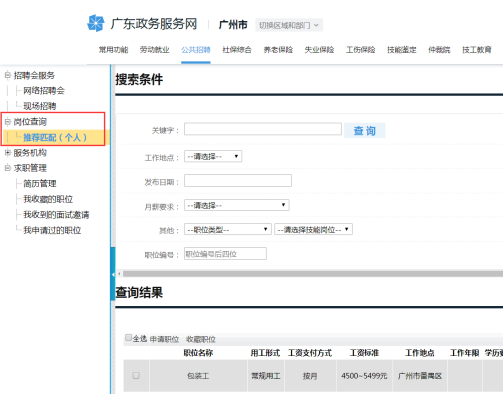Click the 广东政务服务网 logo icon
Image resolution: width=504 pixels, height=394 pixels.
(96, 23)
